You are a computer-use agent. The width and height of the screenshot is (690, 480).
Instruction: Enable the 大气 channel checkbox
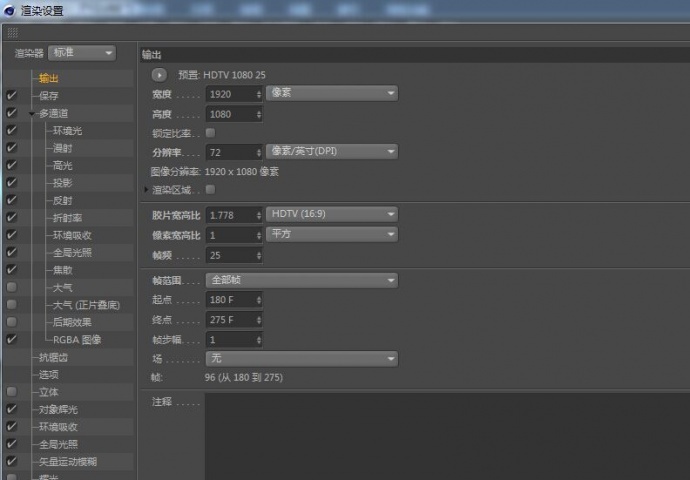11,287
